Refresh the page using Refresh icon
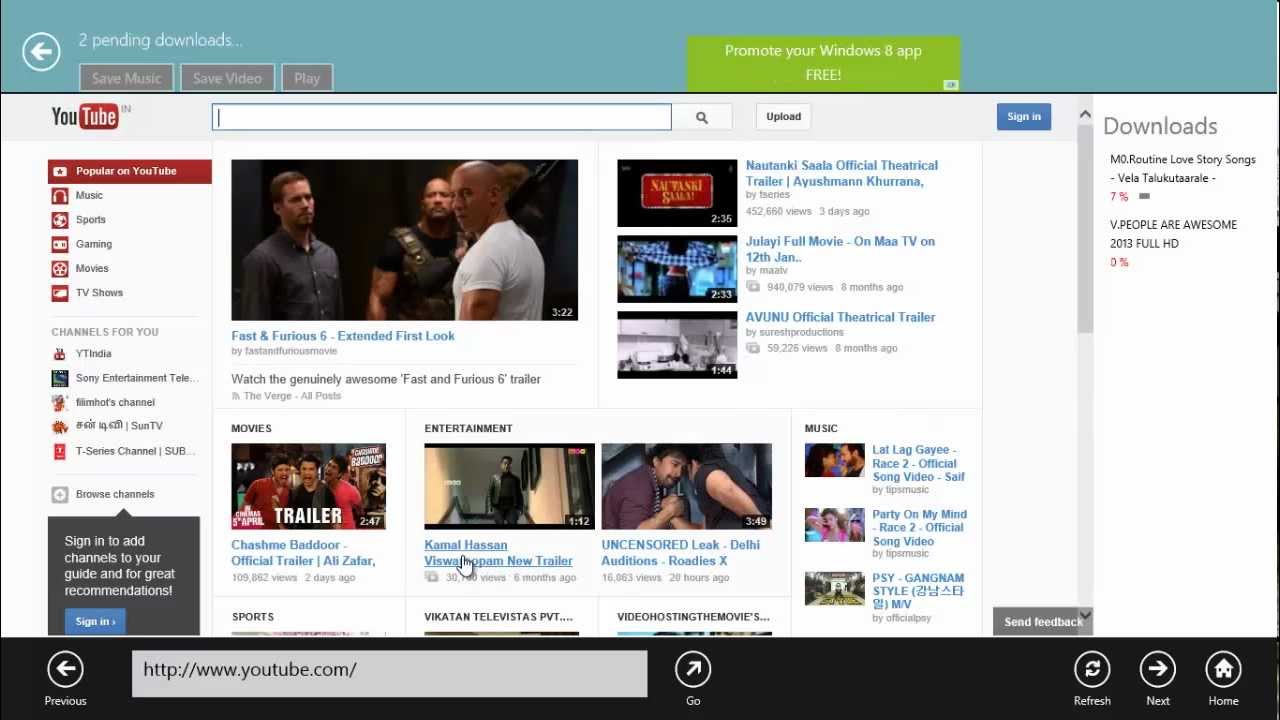Viewport: 1280px width, 720px height. pyautogui.click(x=1092, y=669)
